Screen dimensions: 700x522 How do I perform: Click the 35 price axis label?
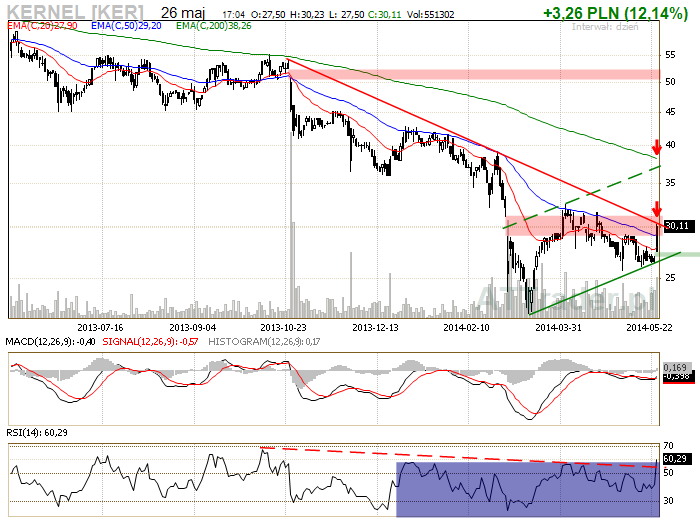(x=670, y=183)
